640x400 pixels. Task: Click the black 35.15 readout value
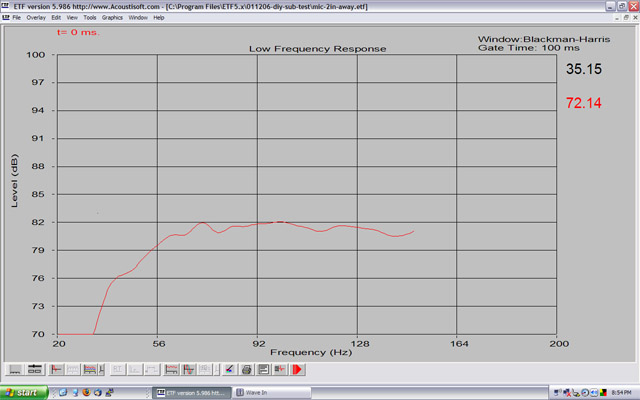(x=584, y=69)
